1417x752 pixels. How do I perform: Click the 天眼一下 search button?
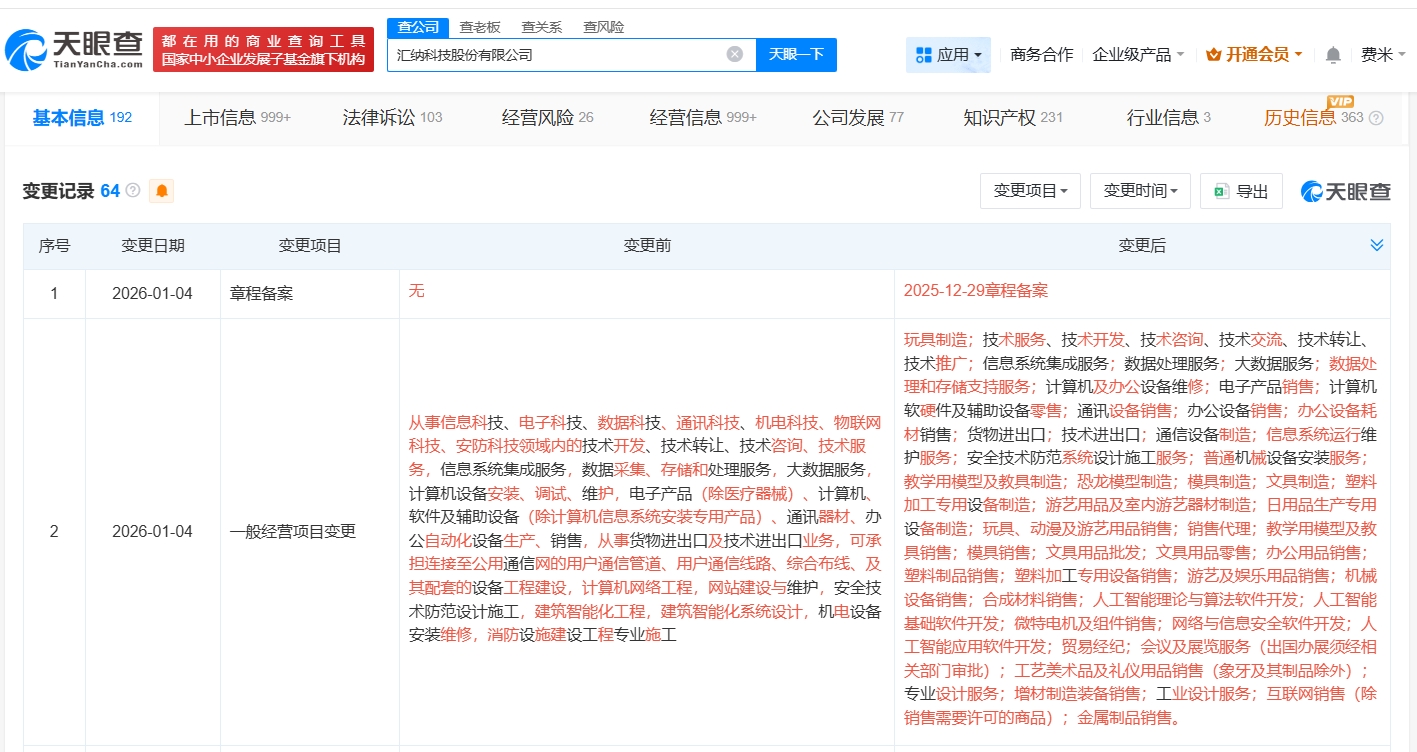click(x=796, y=54)
